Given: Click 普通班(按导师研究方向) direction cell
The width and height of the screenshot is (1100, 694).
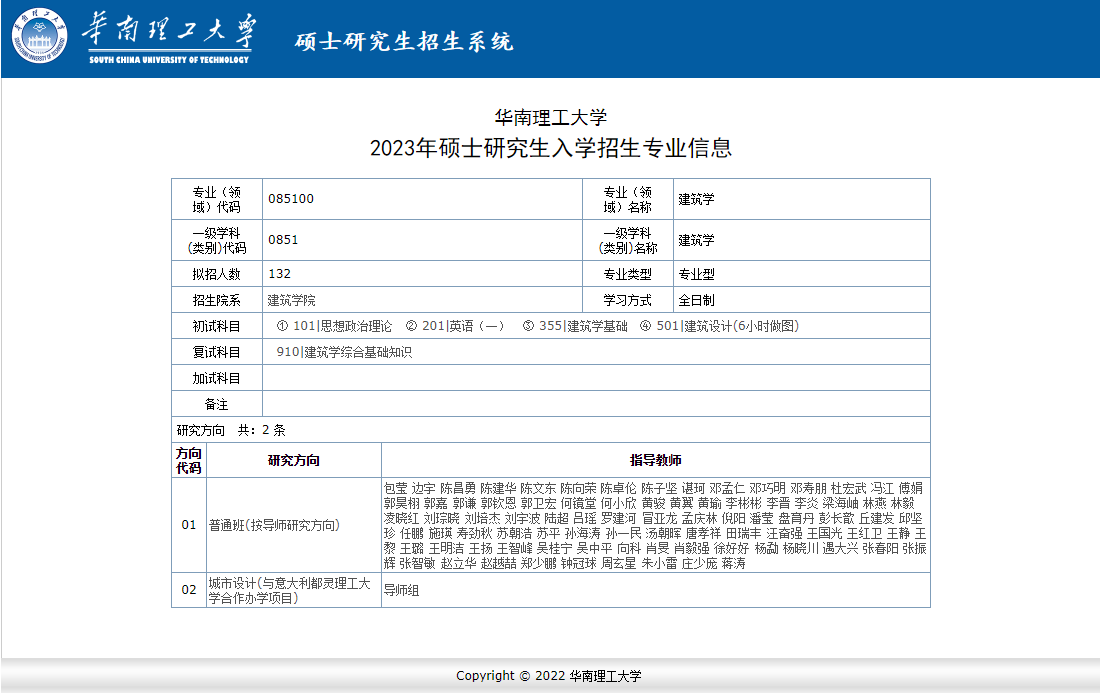Looking at the screenshot, I should 294,525.
